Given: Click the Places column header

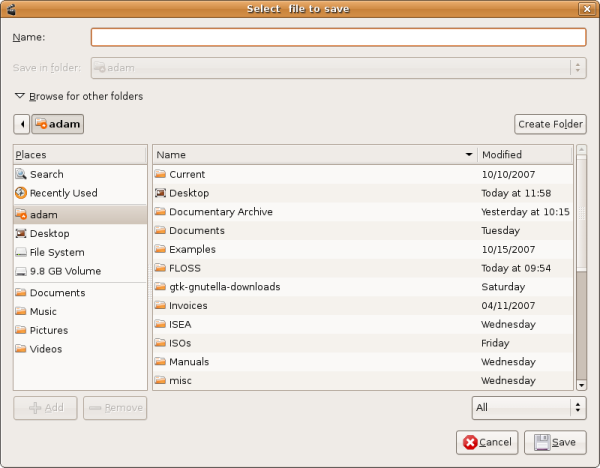Looking at the screenshot, I should tap(80, 155).
